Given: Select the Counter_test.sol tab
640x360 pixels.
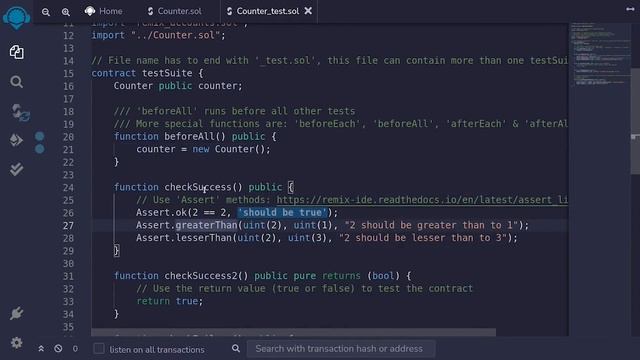Looking at the screenshot, I should (264, 11).
